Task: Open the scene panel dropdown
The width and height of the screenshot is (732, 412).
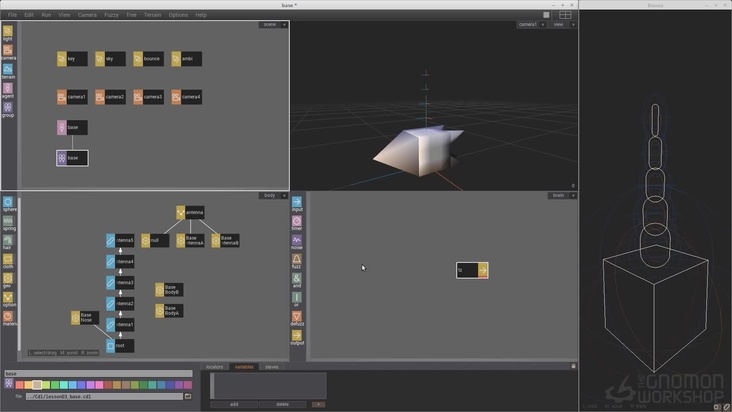Action: 284,25
